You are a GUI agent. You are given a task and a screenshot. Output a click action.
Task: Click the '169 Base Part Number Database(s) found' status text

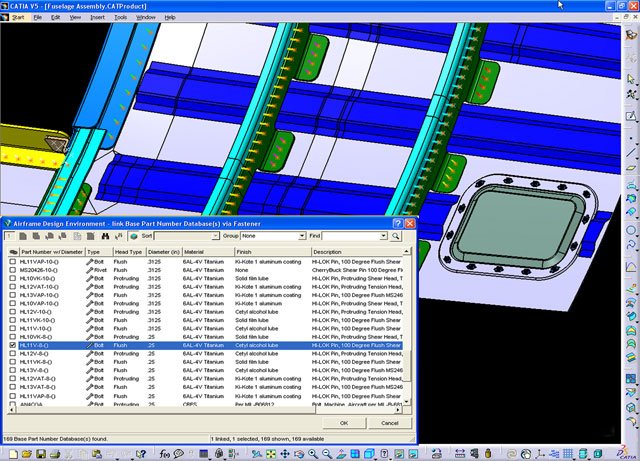[55, 439]
